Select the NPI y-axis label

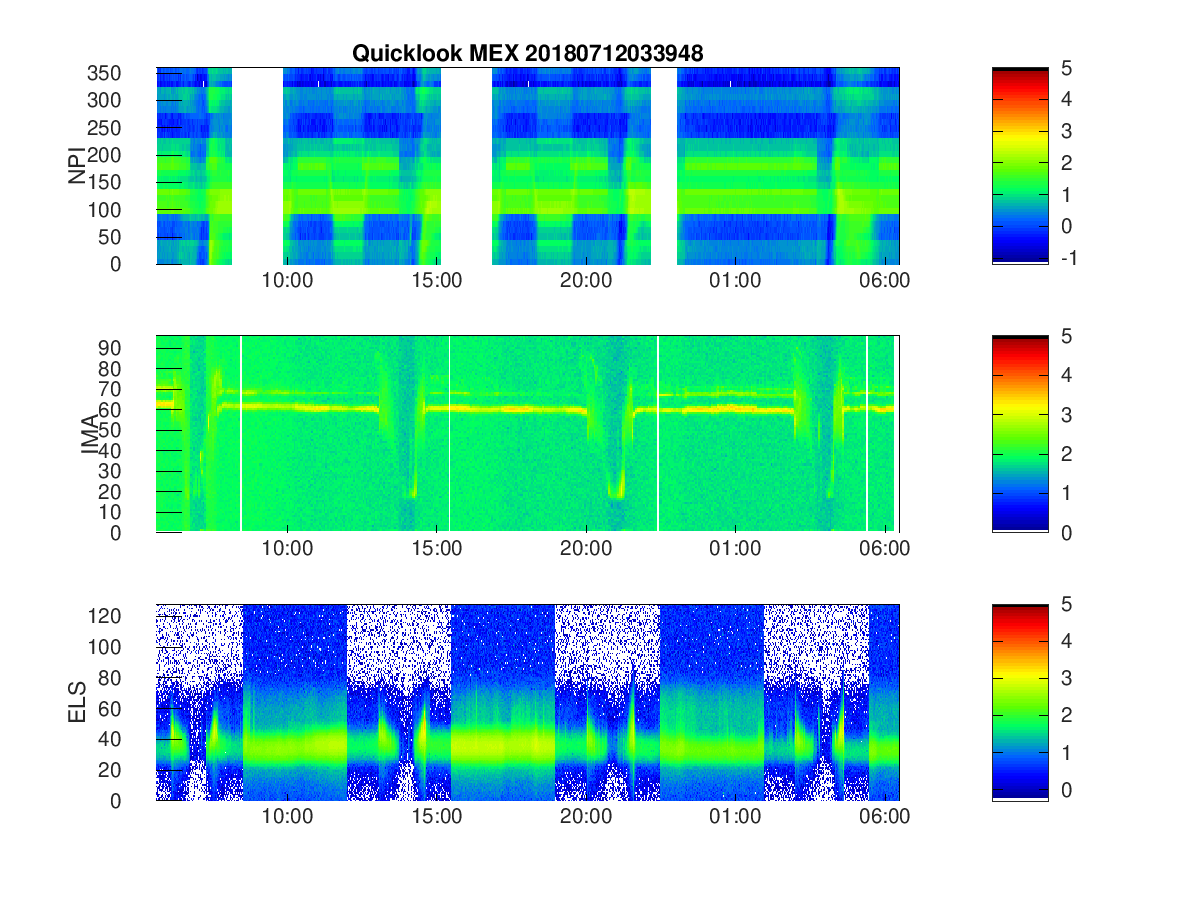[77, 166]
